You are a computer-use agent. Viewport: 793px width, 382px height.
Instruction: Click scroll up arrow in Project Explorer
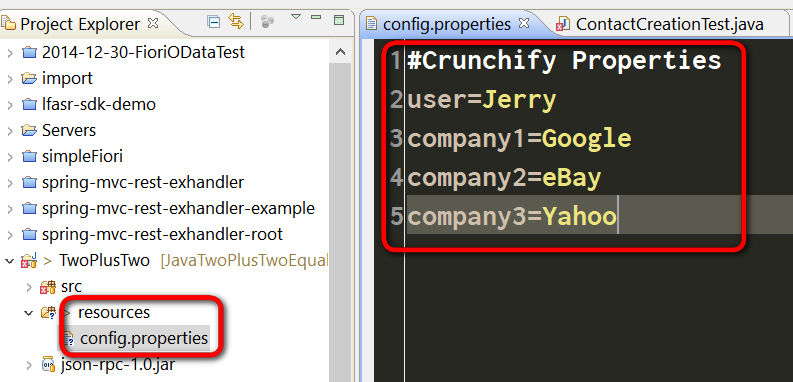click(340, 52)
